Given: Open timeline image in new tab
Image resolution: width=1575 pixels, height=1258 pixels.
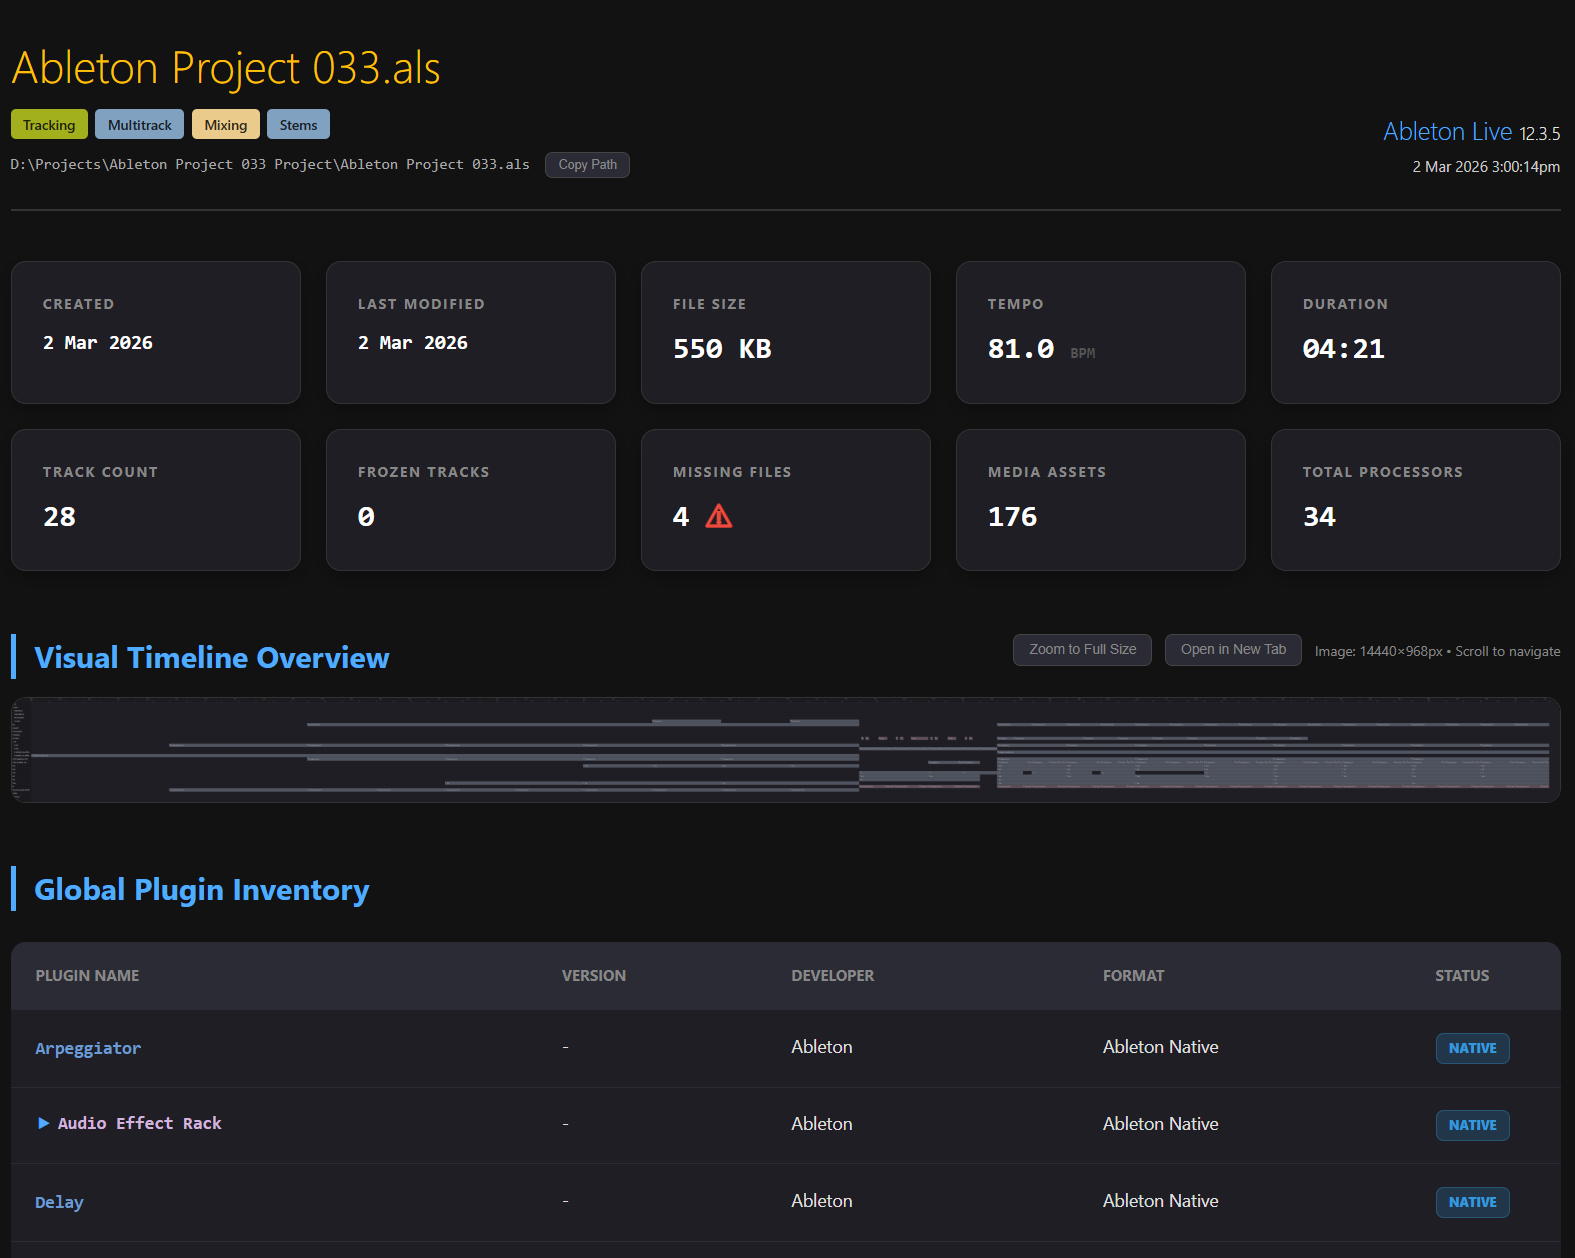Looking at the screenshot, I should (1232, 650).
